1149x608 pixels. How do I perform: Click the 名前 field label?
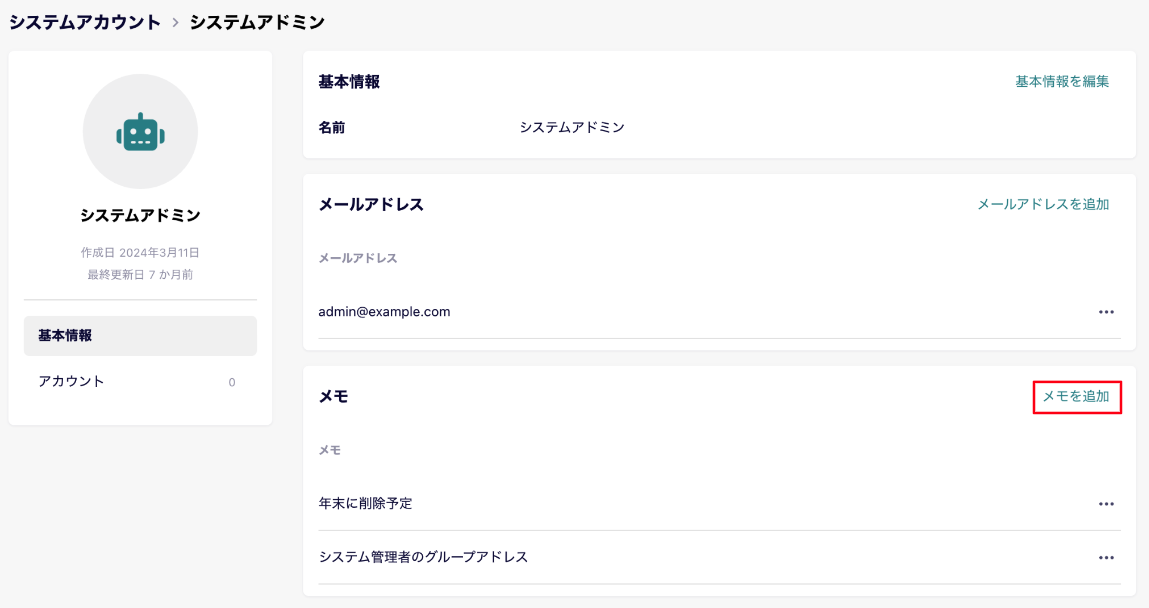coord(331,127)
